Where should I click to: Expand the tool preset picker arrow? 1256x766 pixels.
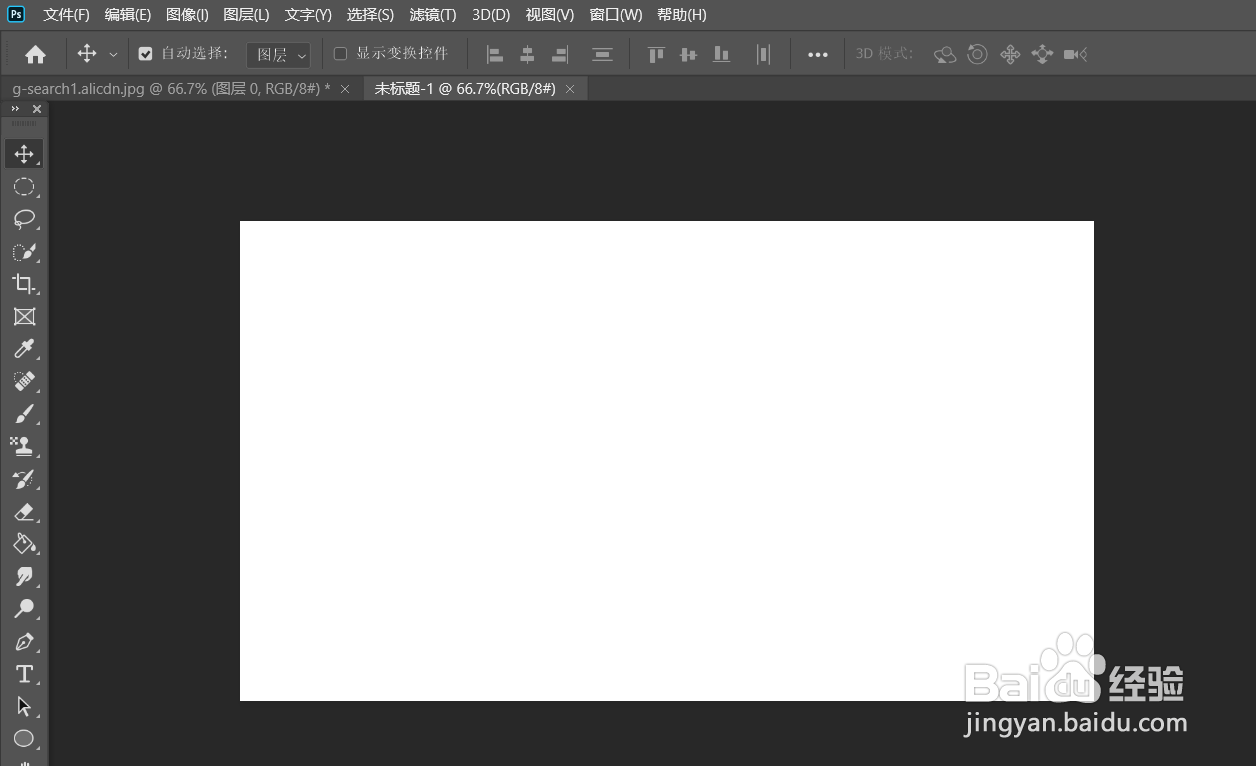pos(113,54)
